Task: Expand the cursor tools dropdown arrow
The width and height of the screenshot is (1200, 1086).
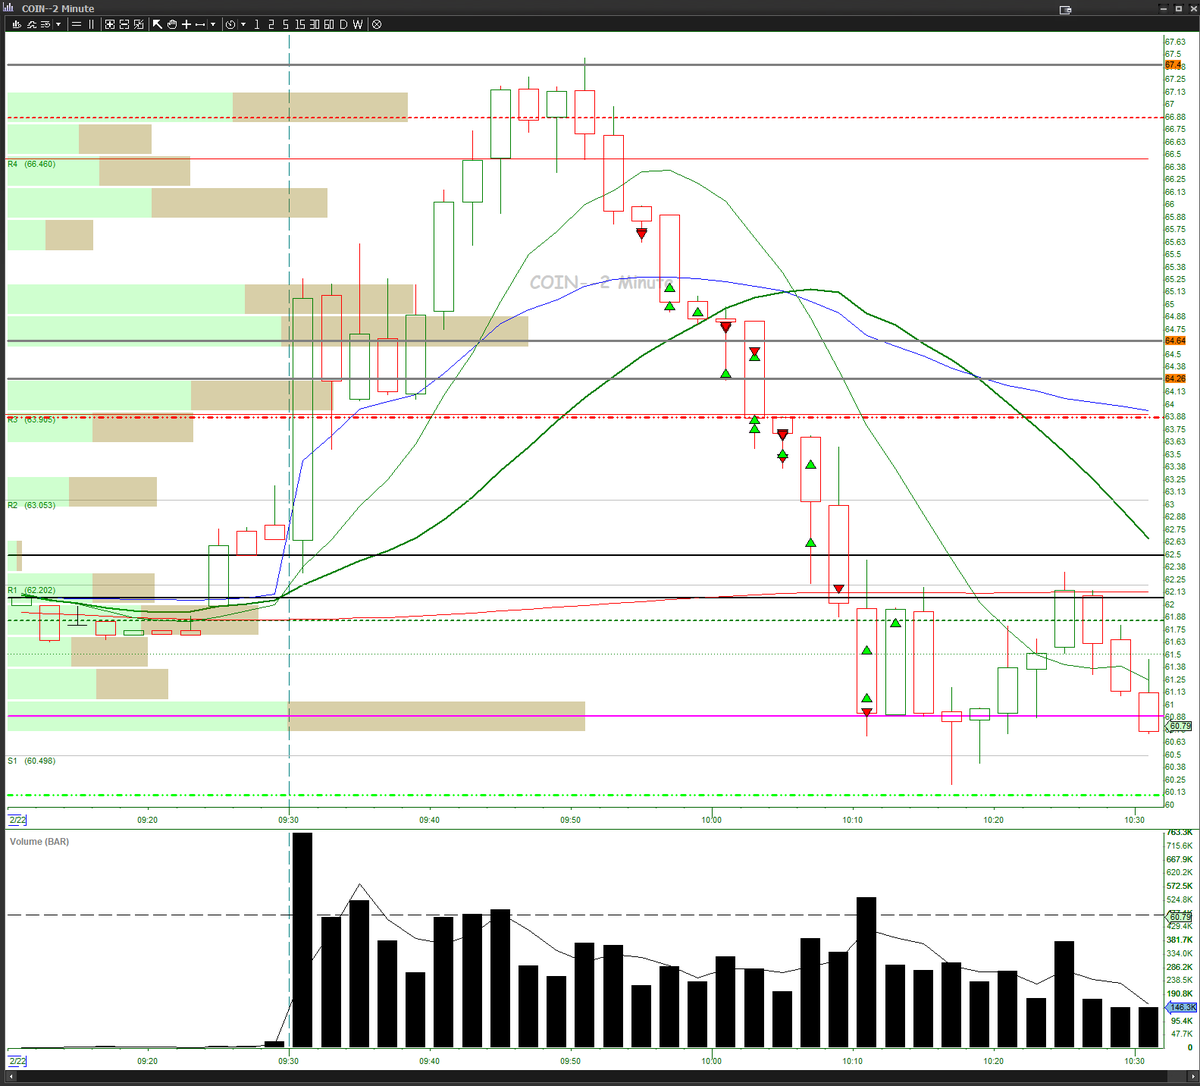Action: (x=213, y=24)
